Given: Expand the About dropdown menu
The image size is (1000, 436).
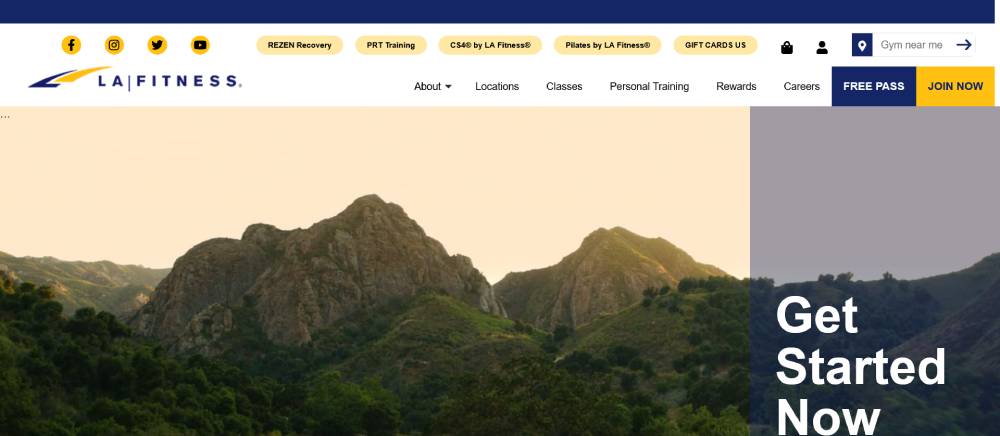Looking at the screenshot, I should click(x=432, y=87).
